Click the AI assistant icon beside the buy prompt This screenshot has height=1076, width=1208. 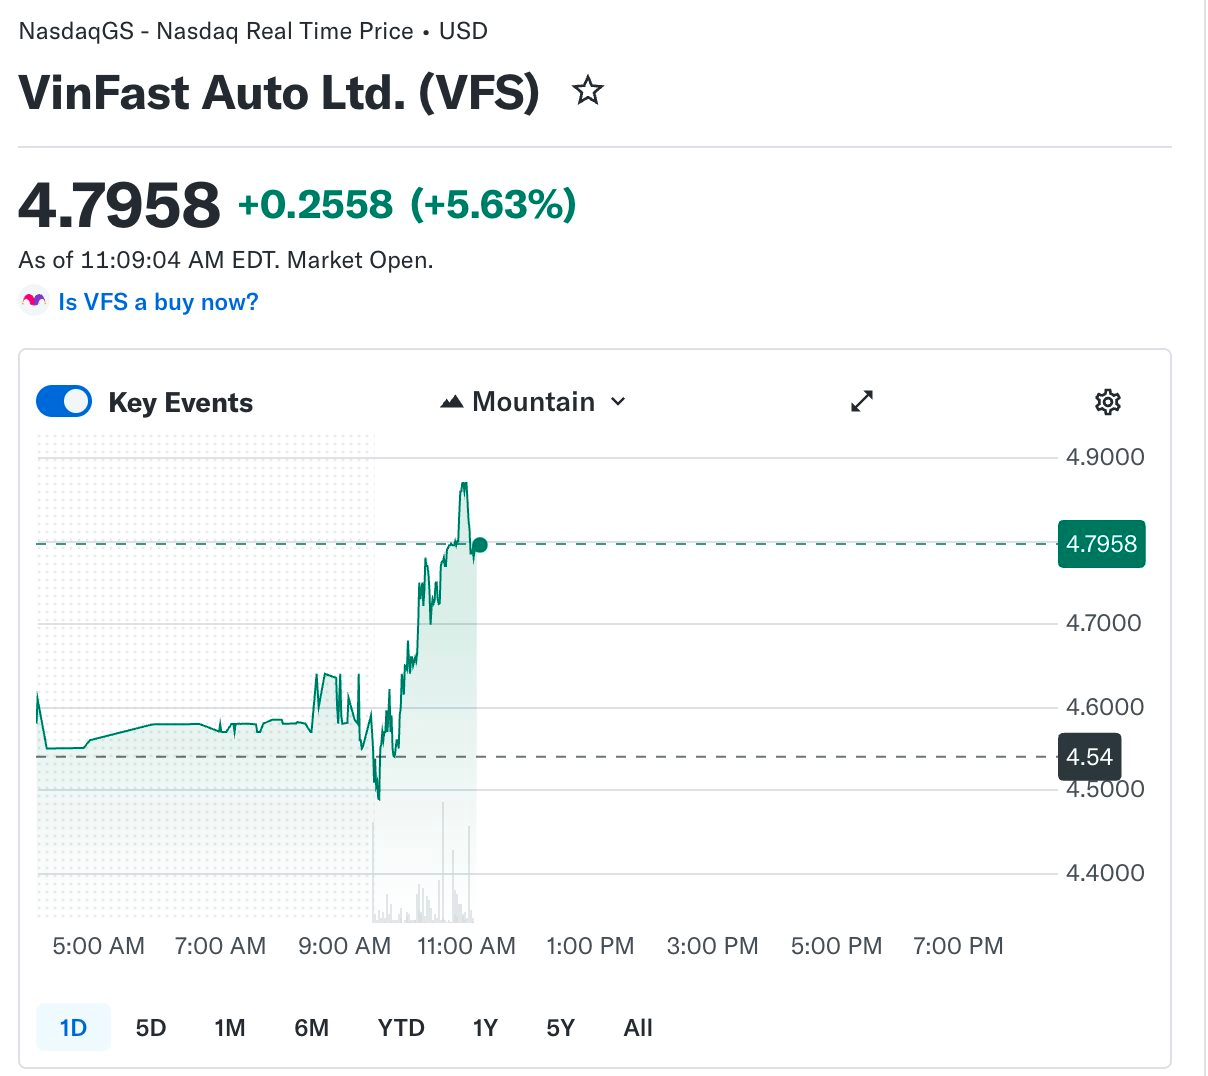[33, 301]
